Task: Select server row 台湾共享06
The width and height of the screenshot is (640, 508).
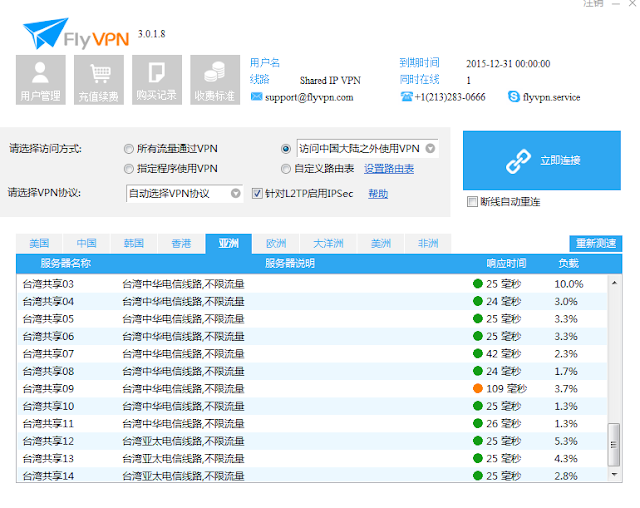Action: pos(312,336)
